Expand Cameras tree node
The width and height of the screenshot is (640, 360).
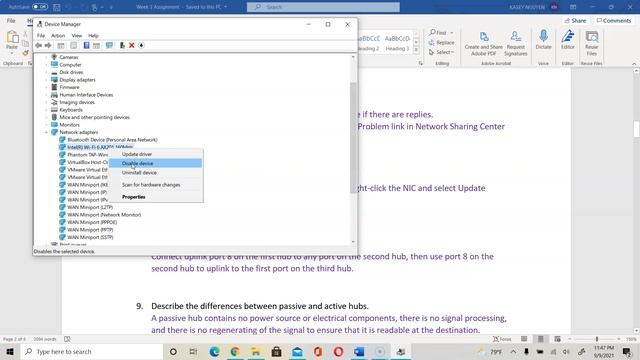click(x=46, y=57)
